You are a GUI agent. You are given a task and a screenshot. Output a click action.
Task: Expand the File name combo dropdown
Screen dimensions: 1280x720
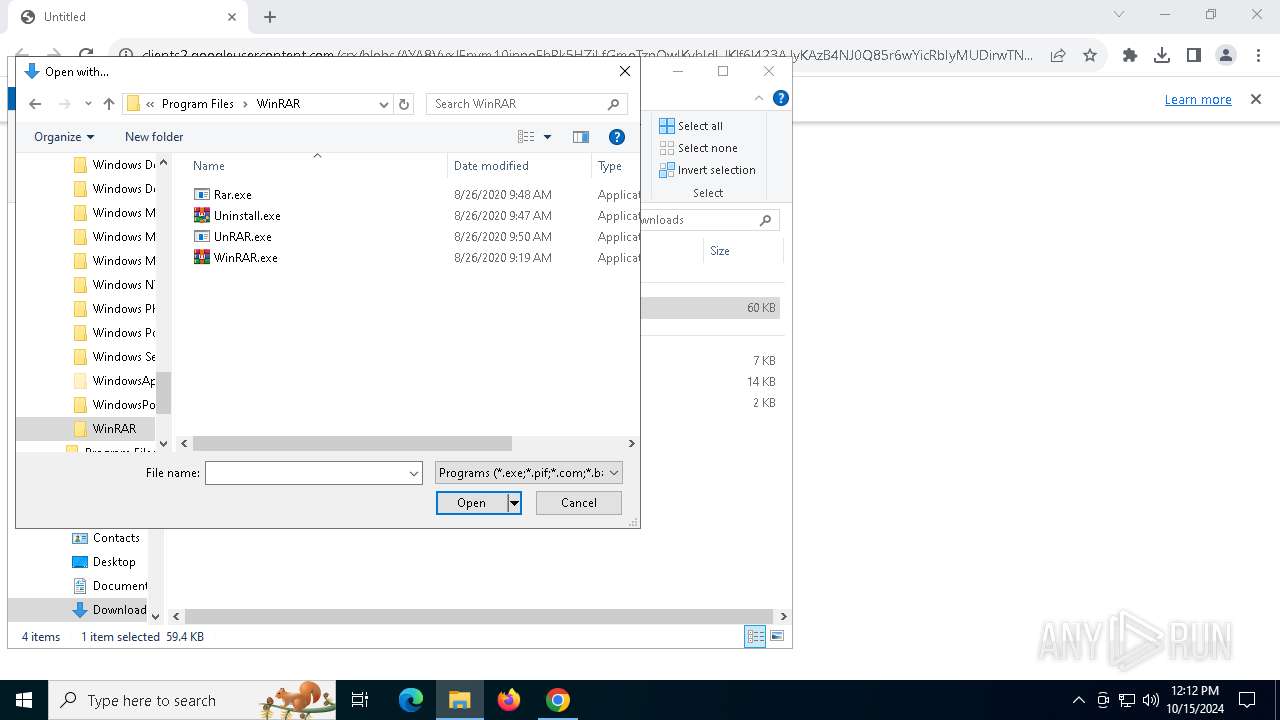[x=414, y=473]
